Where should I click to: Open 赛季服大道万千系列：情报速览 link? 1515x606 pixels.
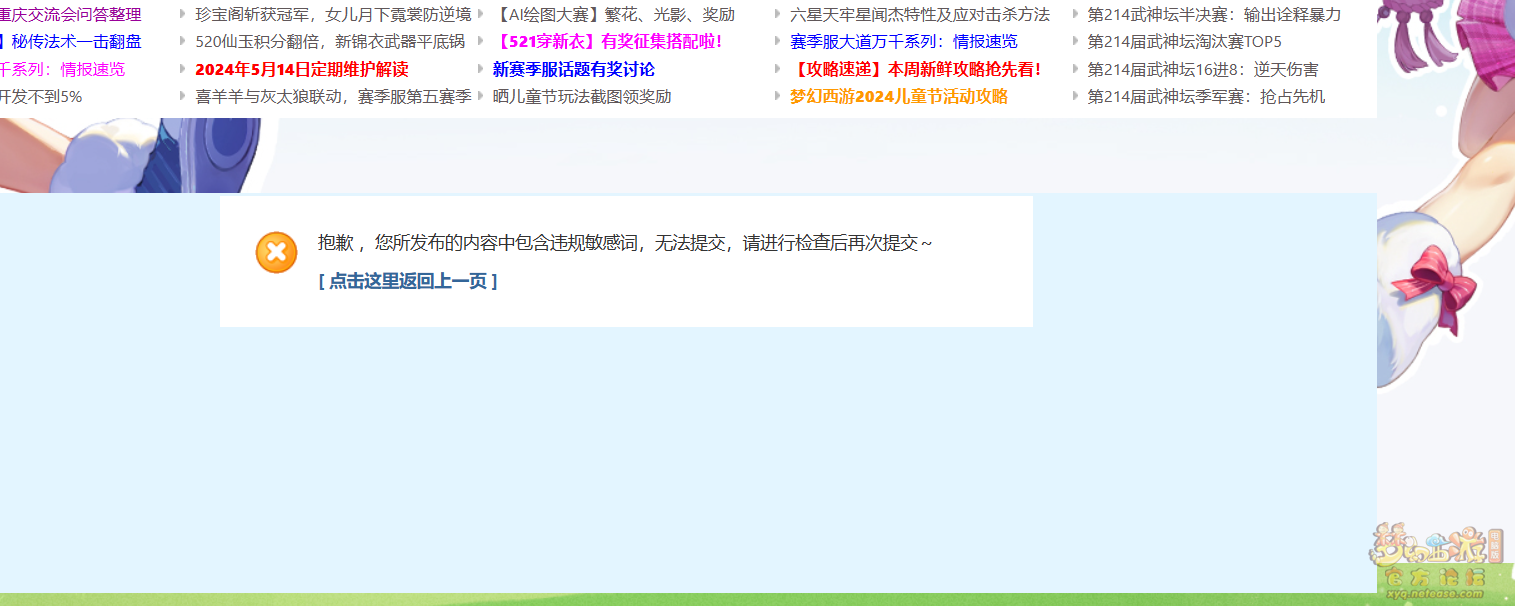(903, 42)
